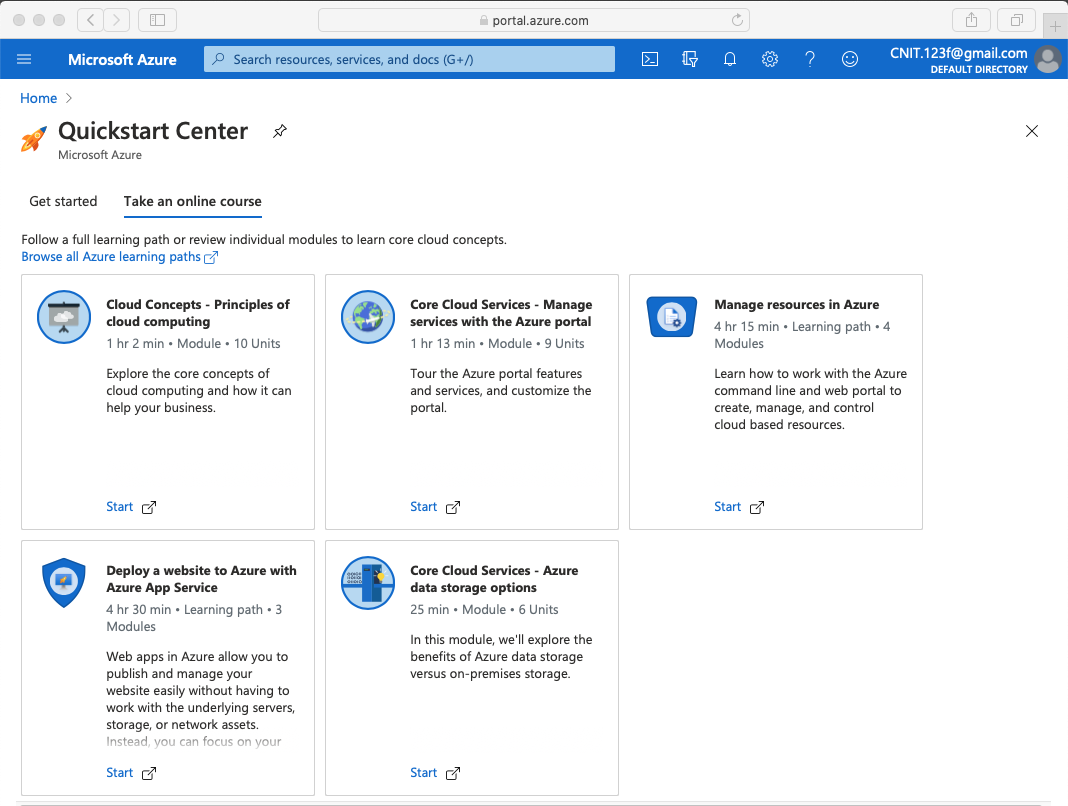Open the notifications bell

point(730,59)
